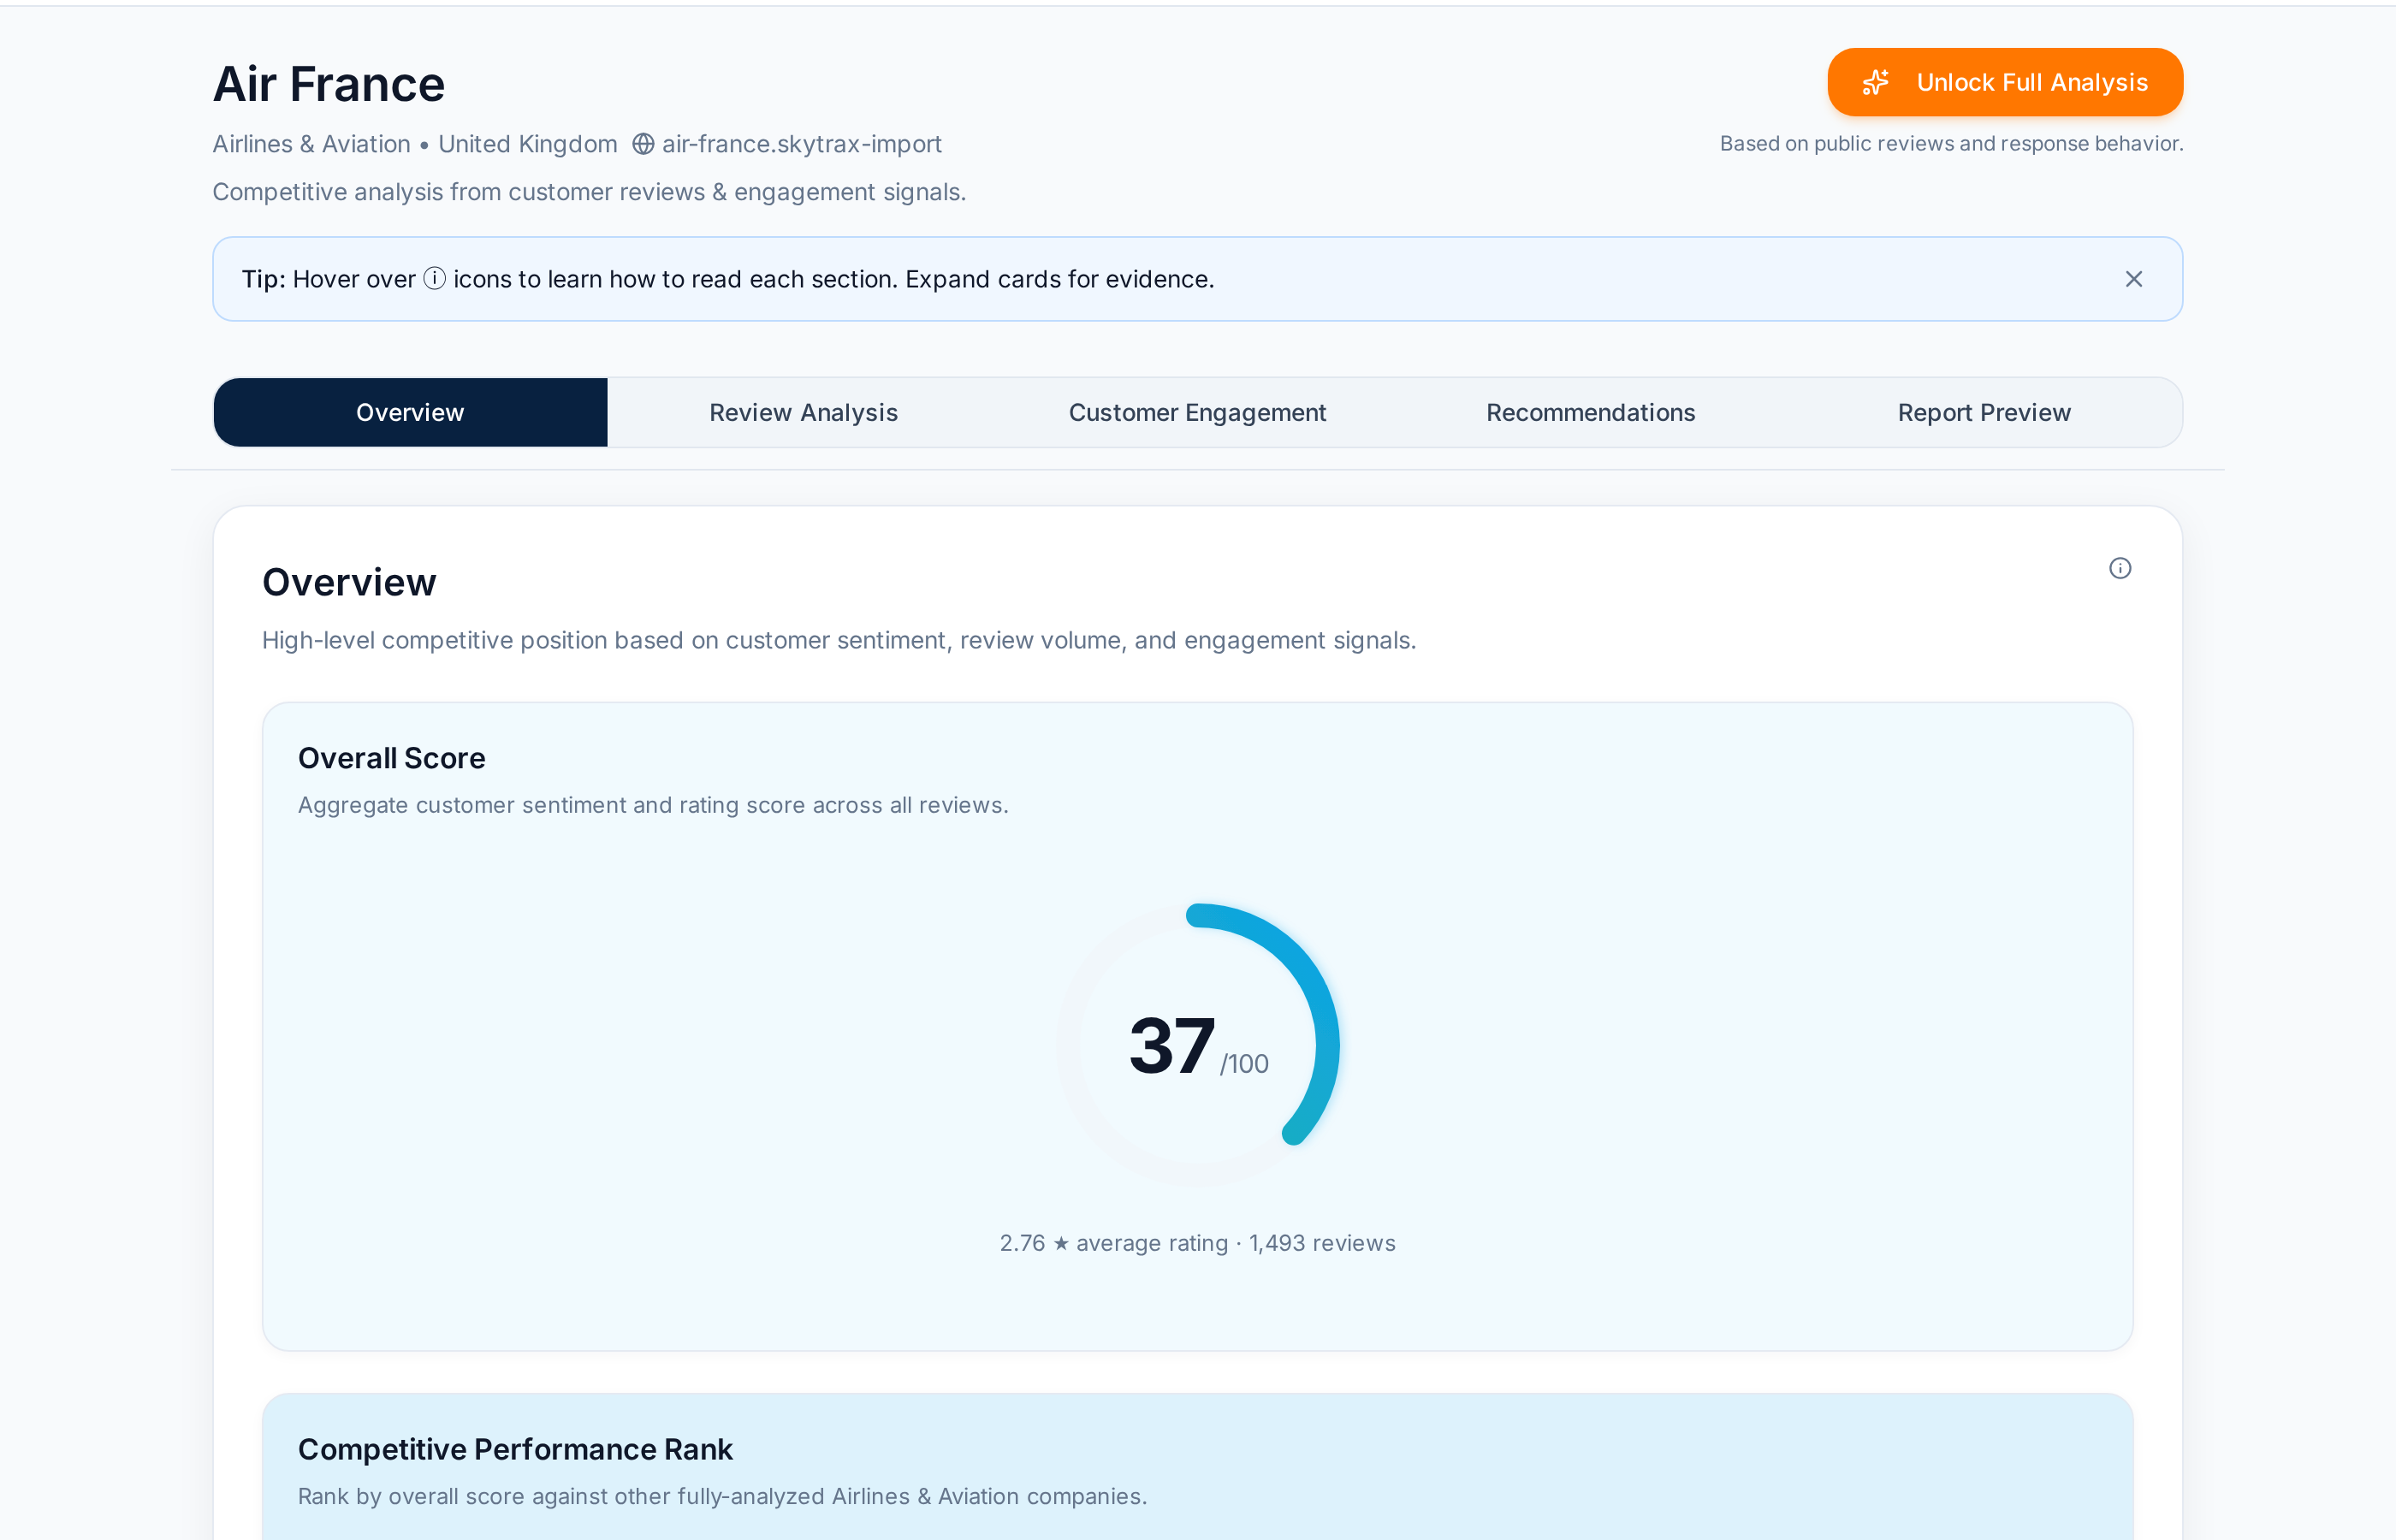Image resolution: width=2396 pixels, height=1540 pixels.
Task: Click the "2.76 ★ average rating · 1,493 reviews" text
Action: point(1197,1243)
